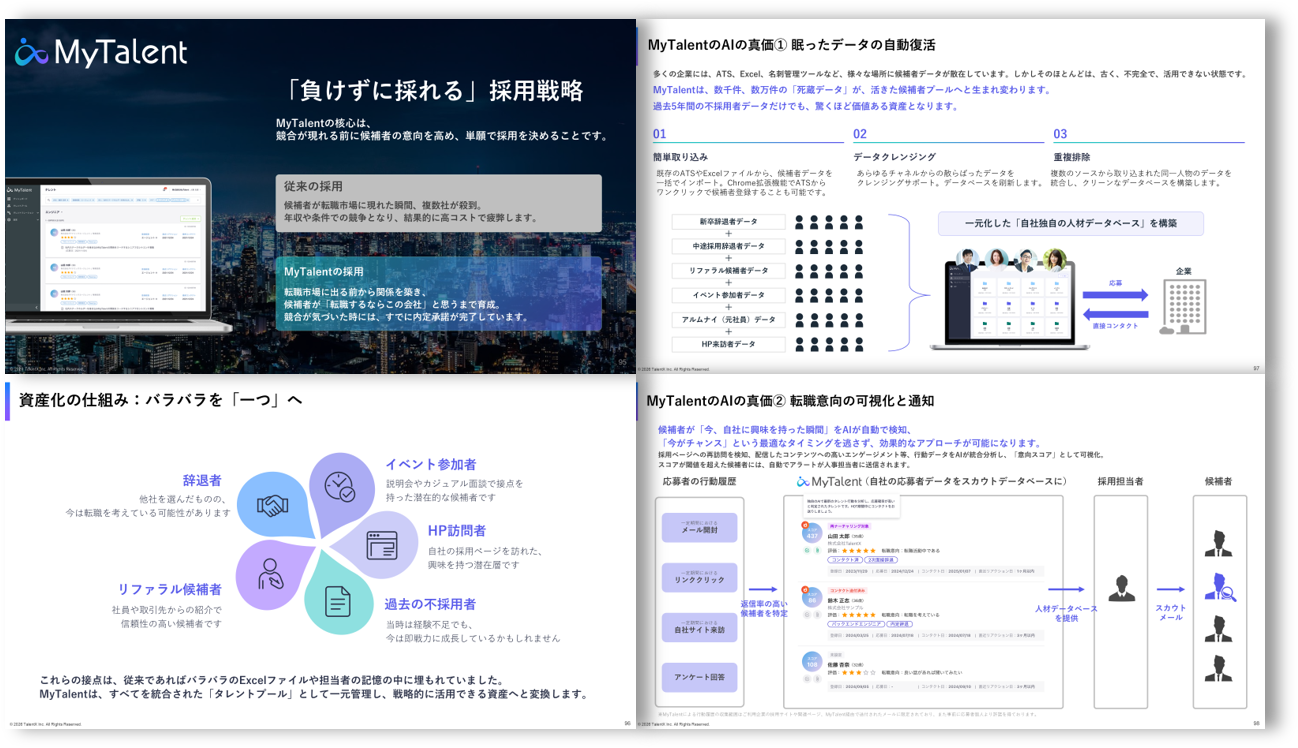Click the アンケート回答 box

[x=699, y=677]
